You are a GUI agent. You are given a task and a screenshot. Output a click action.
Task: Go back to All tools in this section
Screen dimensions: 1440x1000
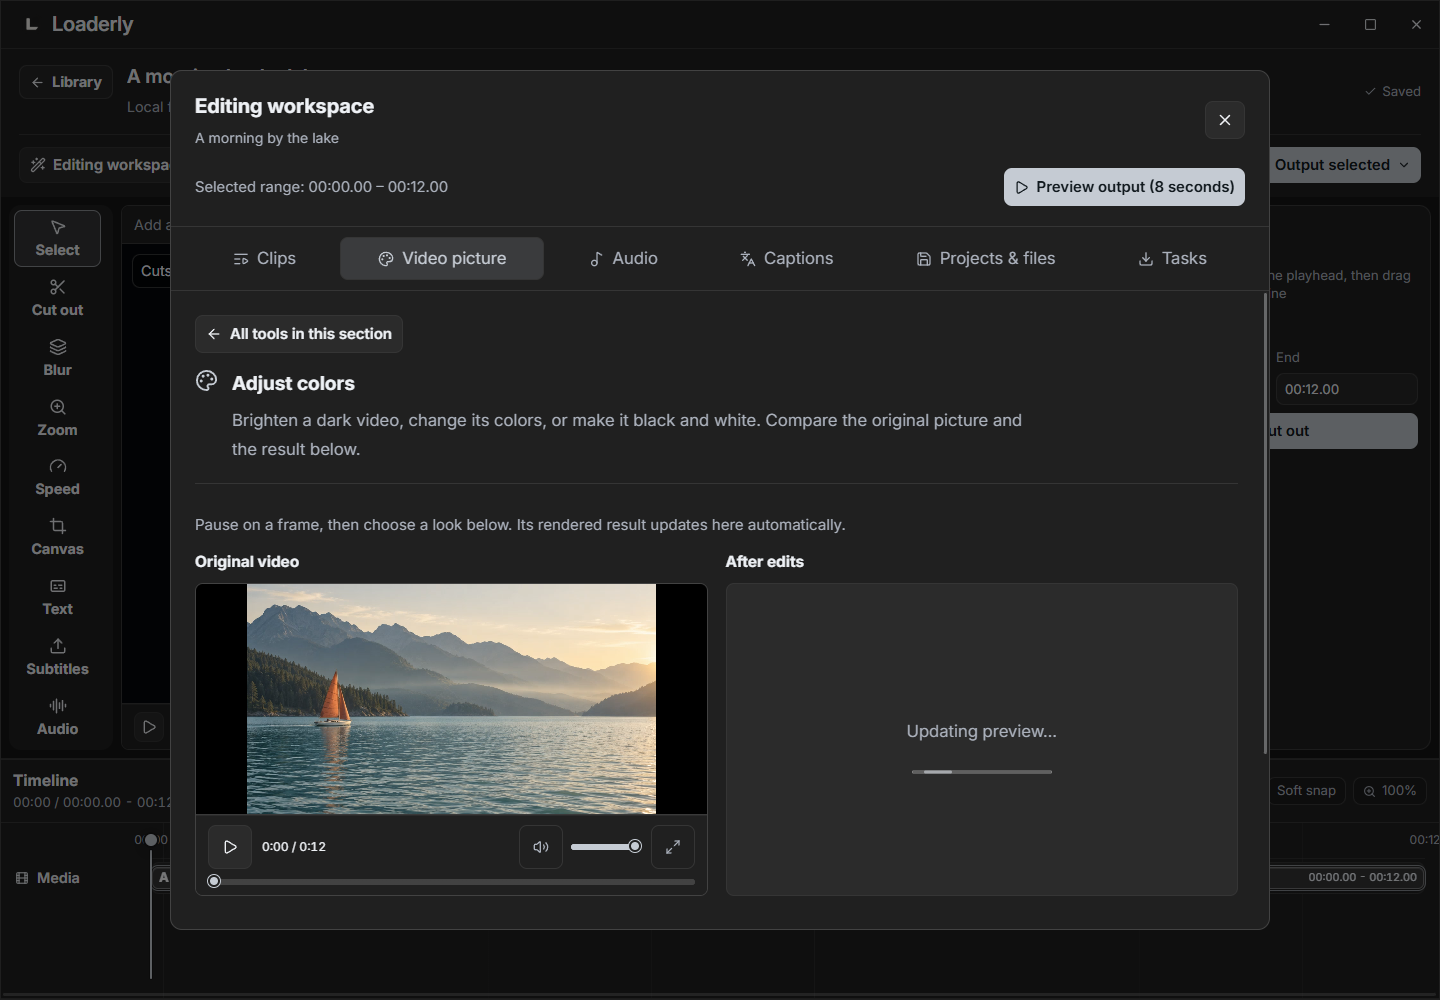pos(299,334)
